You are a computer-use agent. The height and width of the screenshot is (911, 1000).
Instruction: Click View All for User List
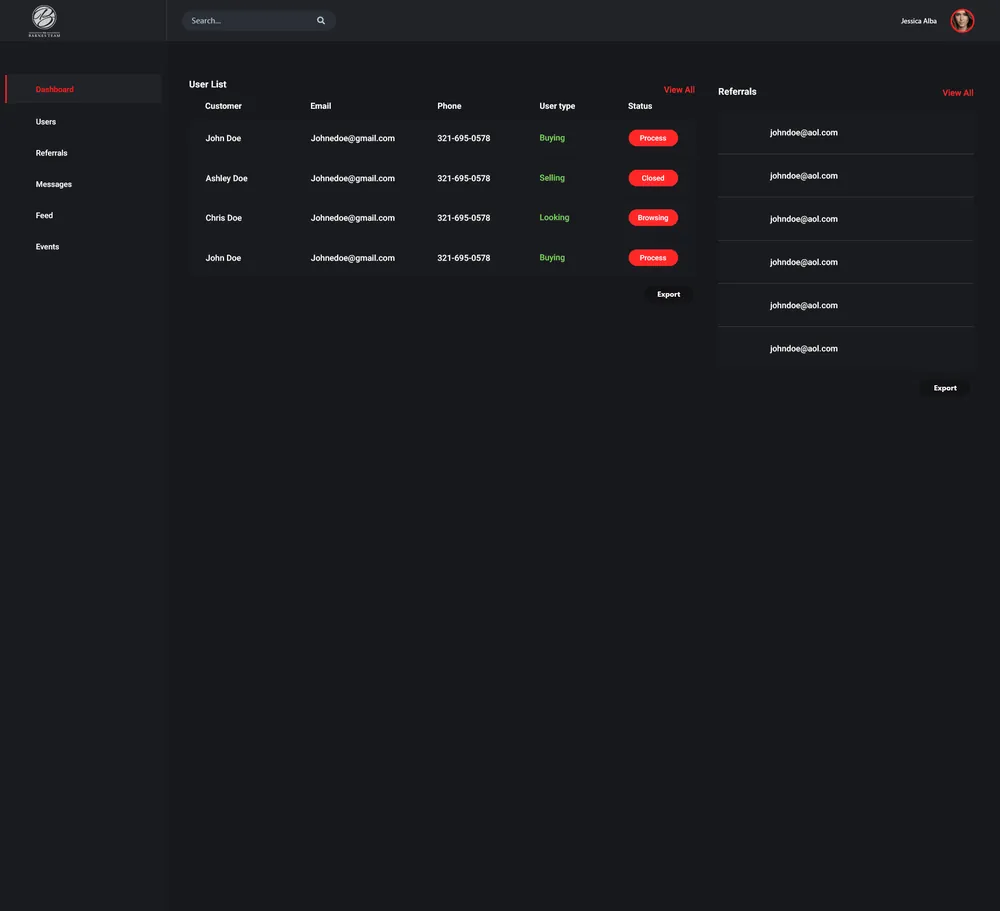[679, 90]
